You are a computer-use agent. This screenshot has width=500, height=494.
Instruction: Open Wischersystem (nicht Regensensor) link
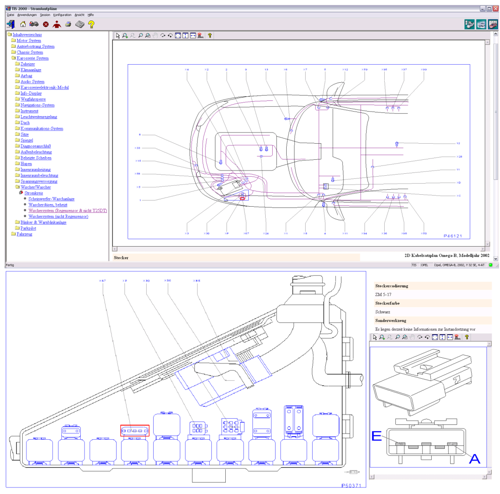58,217
